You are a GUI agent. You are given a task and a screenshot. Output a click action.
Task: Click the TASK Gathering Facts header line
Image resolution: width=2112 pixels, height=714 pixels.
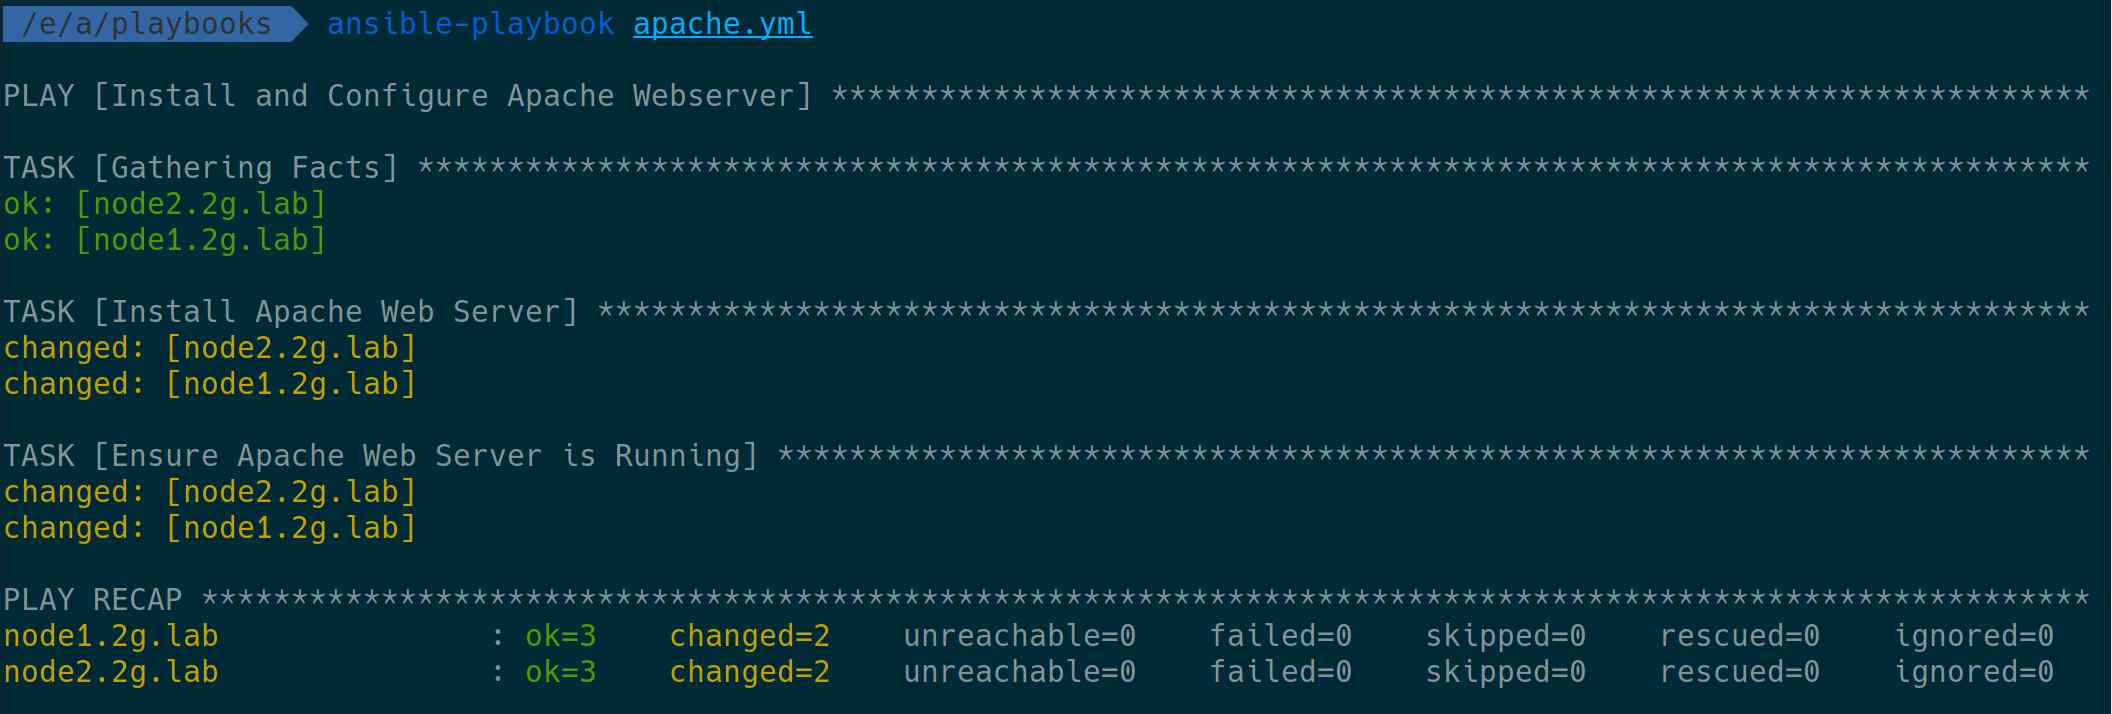(x=201, y=168)
